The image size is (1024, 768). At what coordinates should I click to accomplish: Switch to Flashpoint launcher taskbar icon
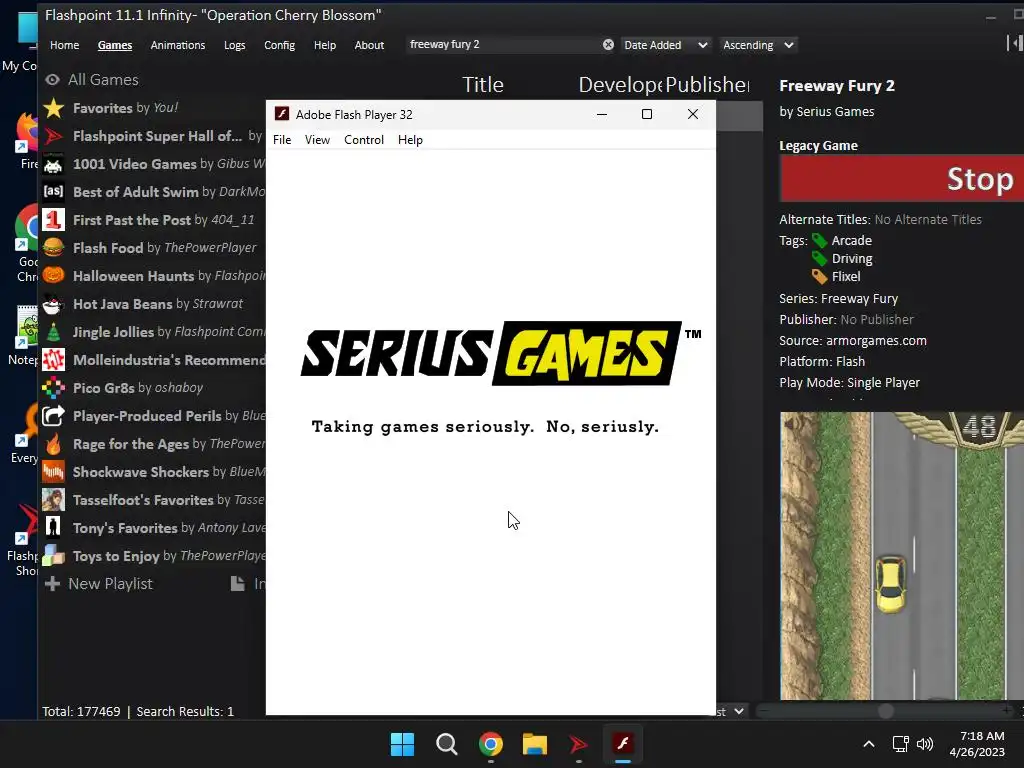point(579,744)
